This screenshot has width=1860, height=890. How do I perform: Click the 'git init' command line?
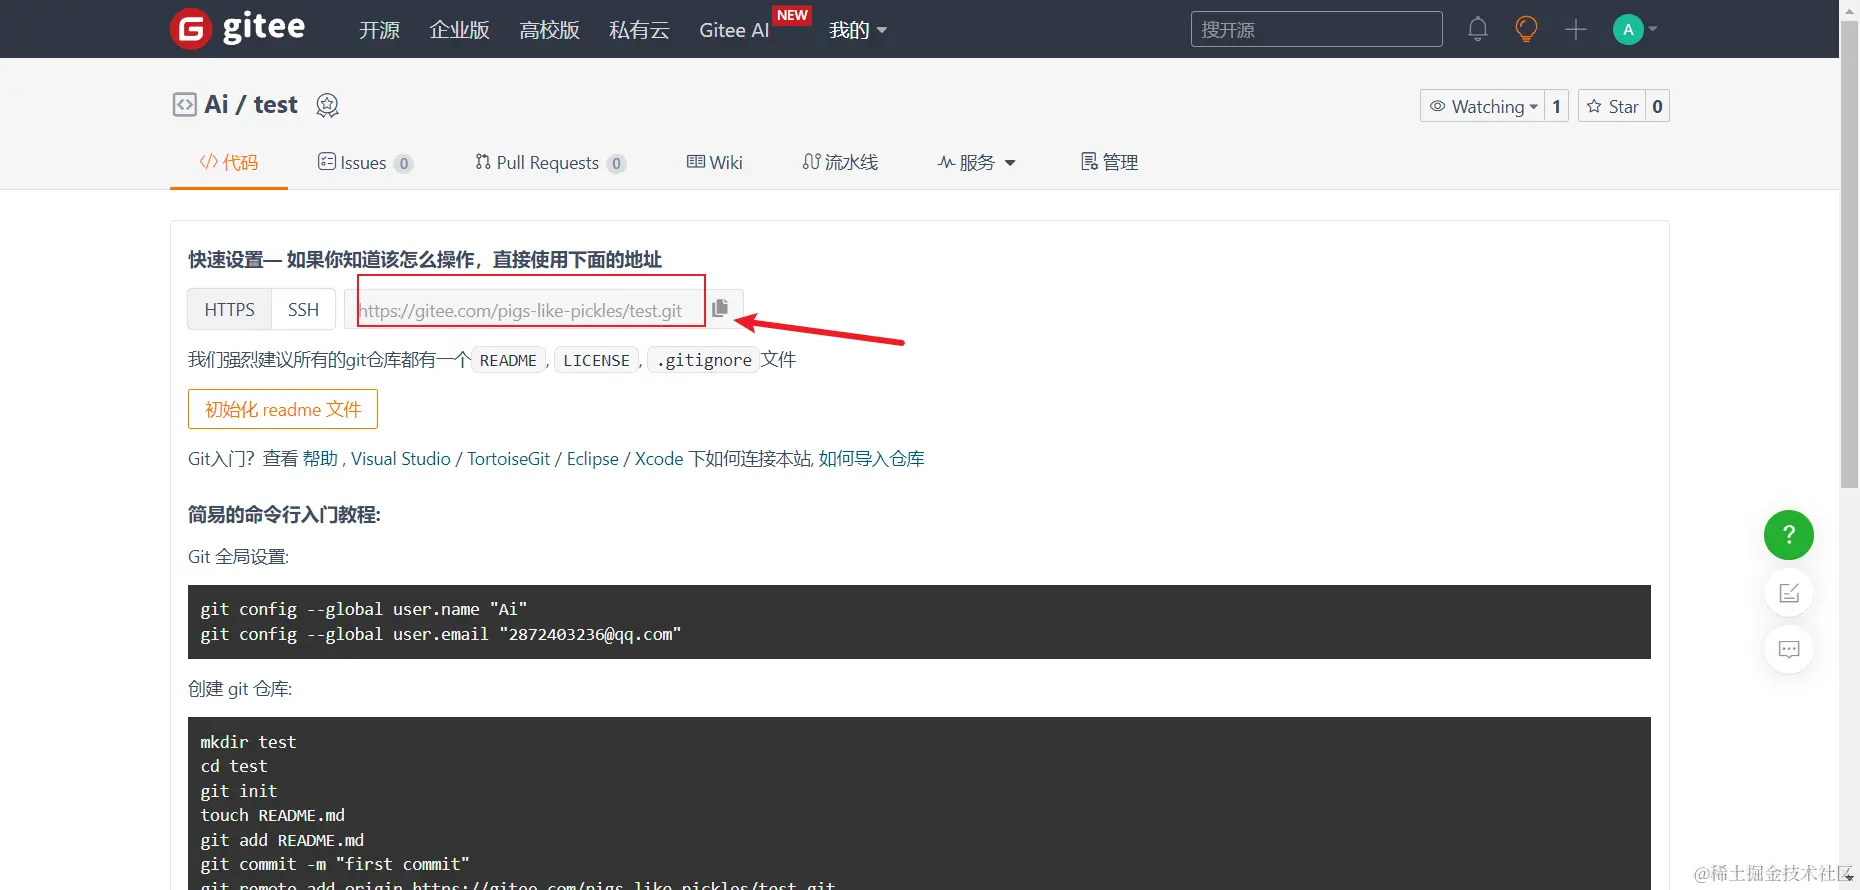coord(238,791)
